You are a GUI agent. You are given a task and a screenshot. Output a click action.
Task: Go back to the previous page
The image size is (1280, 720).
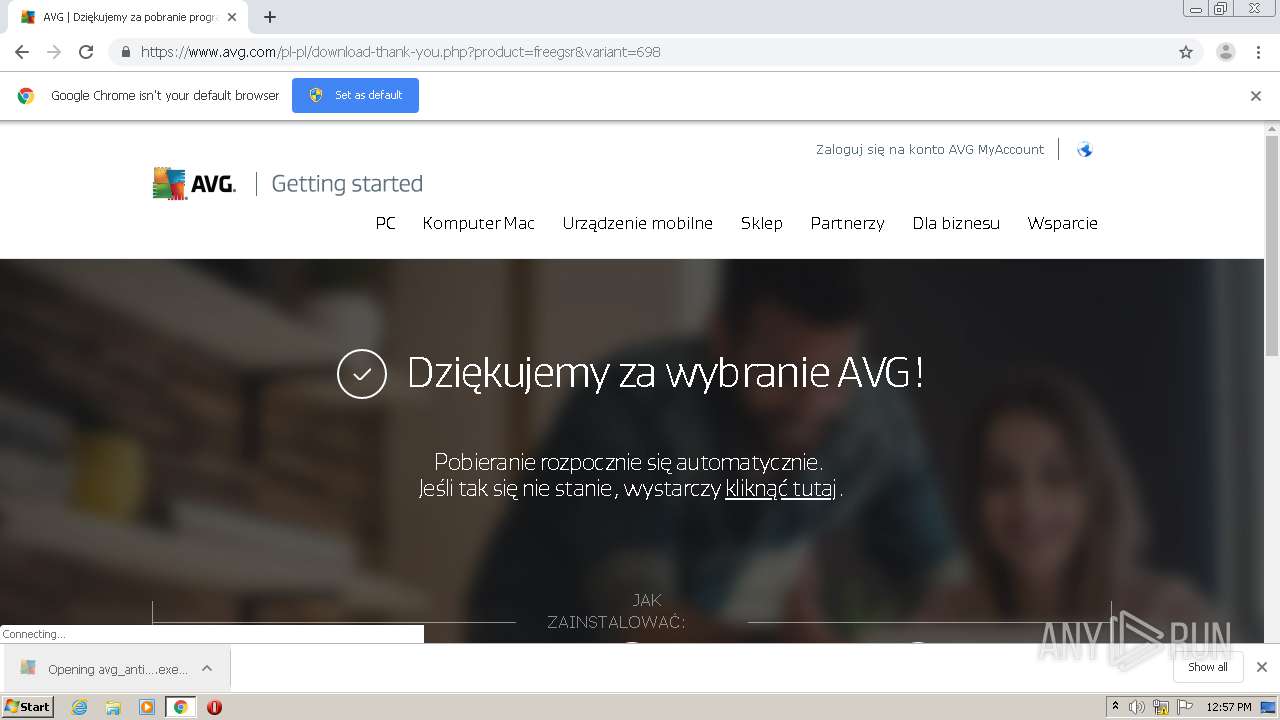[22, 52]
